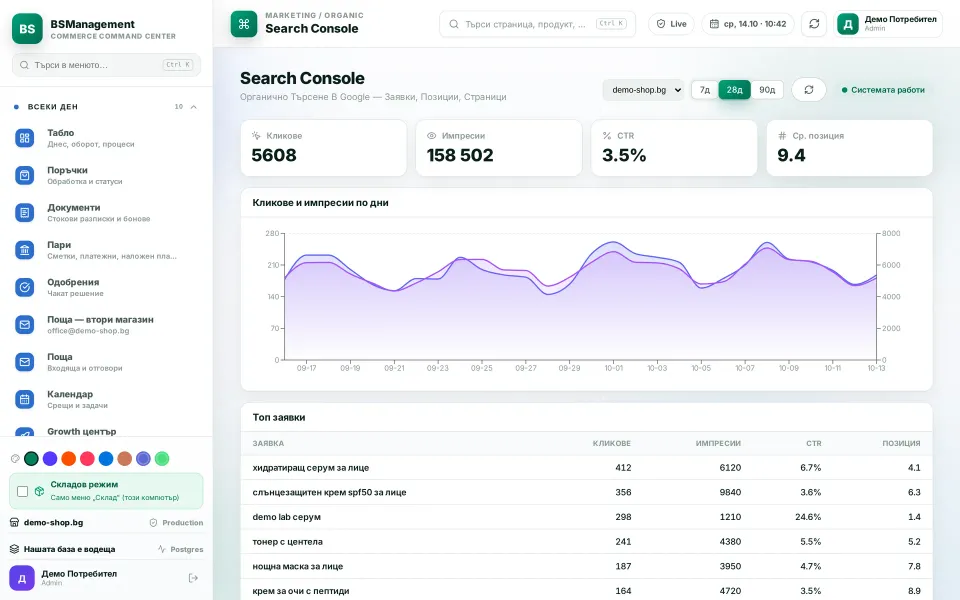Open the Поща — втори магазин mail icon
This screenshot has width=960, height=600.
pos(24,324)
